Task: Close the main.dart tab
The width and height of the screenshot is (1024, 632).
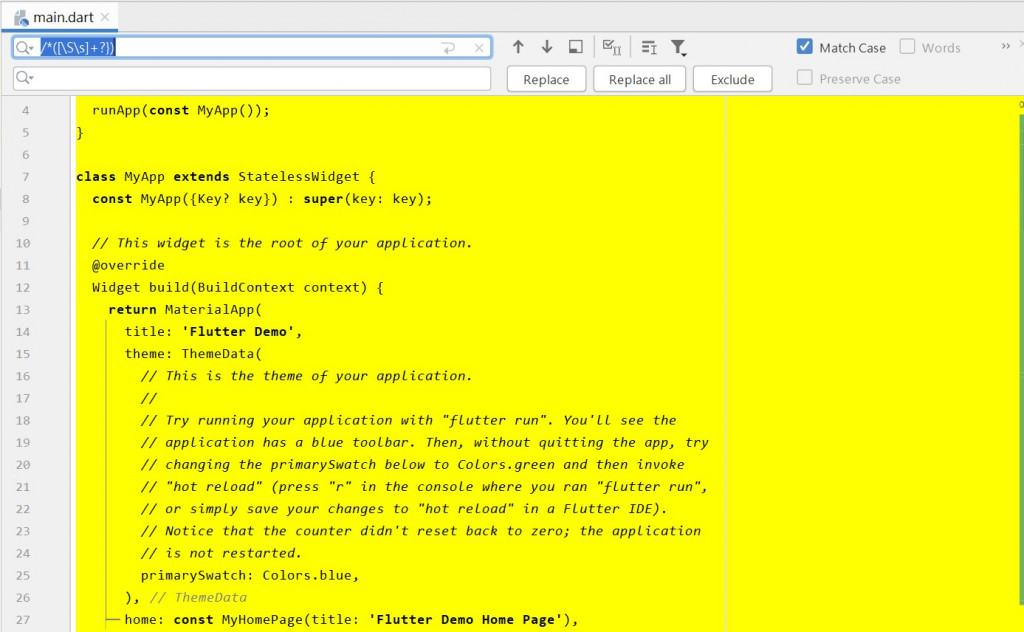Action: [x=104, y=18]
